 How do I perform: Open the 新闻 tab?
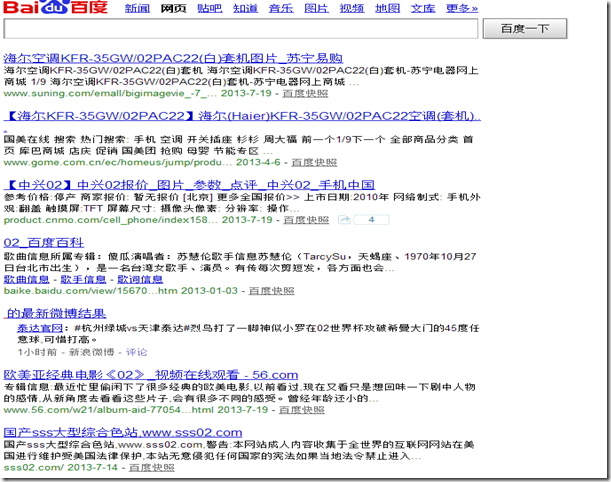[137, 8]
